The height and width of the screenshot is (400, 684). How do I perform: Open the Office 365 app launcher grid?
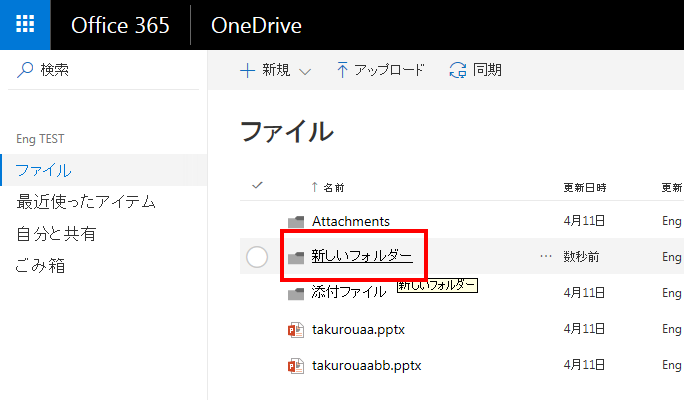point(25,24)
